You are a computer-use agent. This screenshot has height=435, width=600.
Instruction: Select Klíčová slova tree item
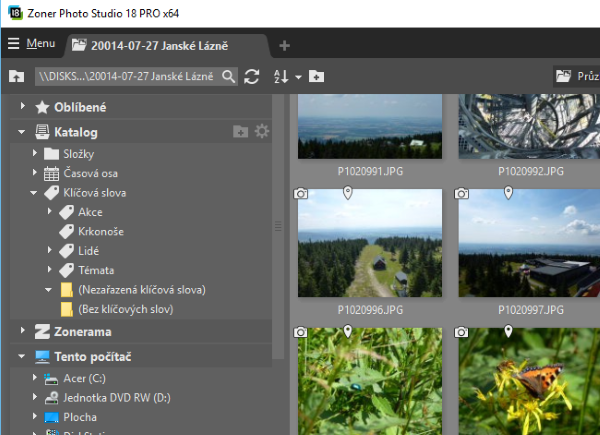(x=95, y=193)
